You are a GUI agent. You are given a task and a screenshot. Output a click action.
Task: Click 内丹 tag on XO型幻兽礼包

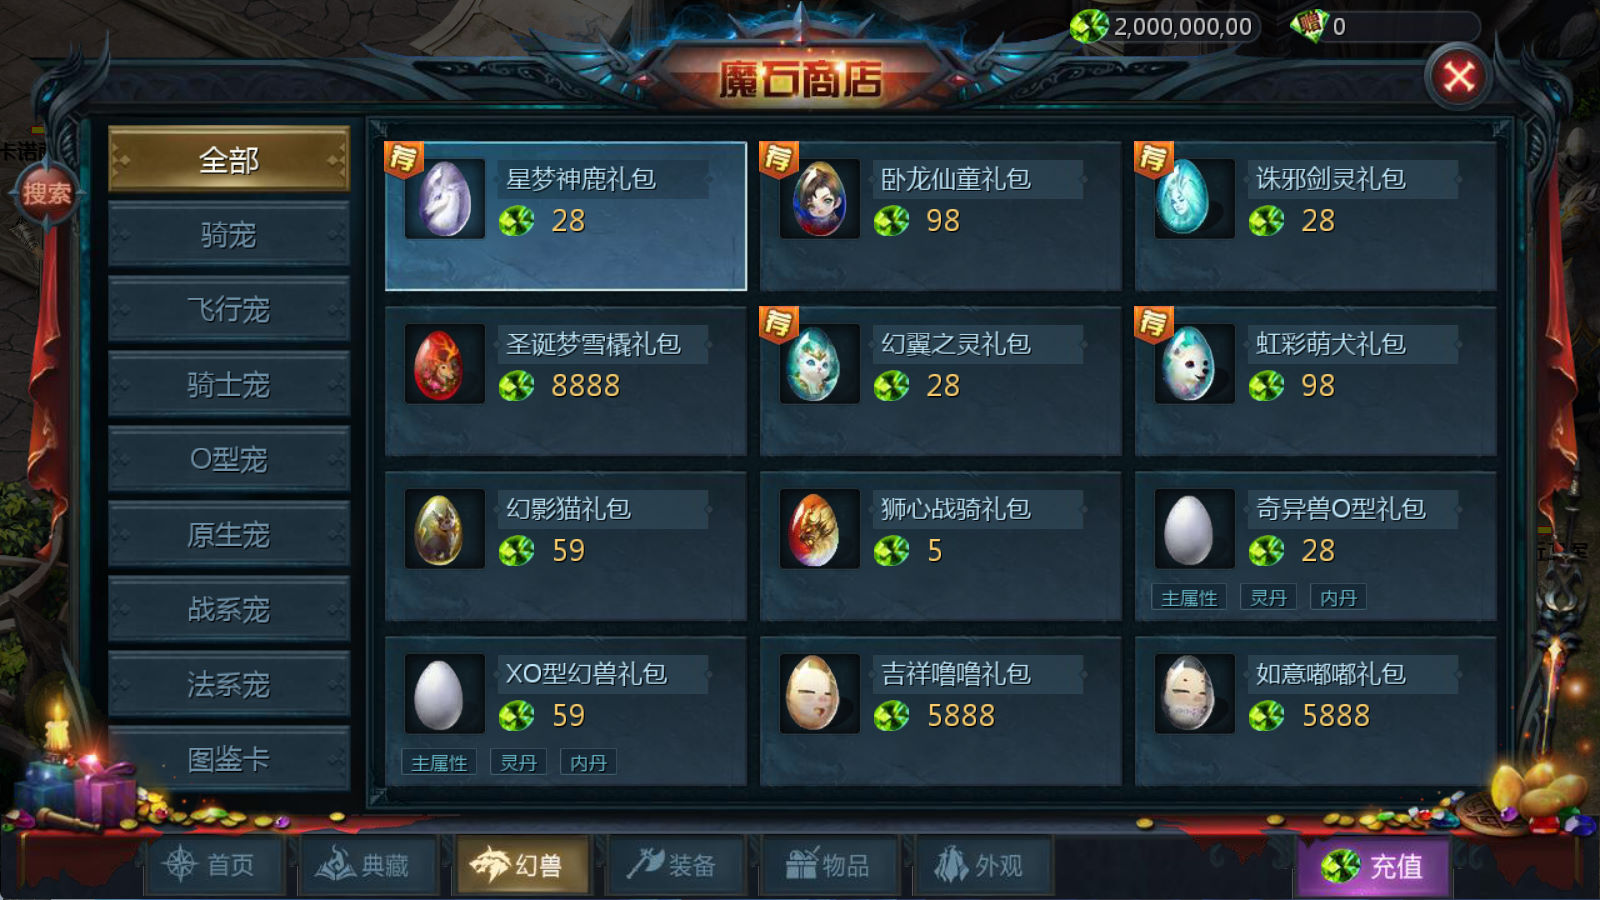(588, 763)
